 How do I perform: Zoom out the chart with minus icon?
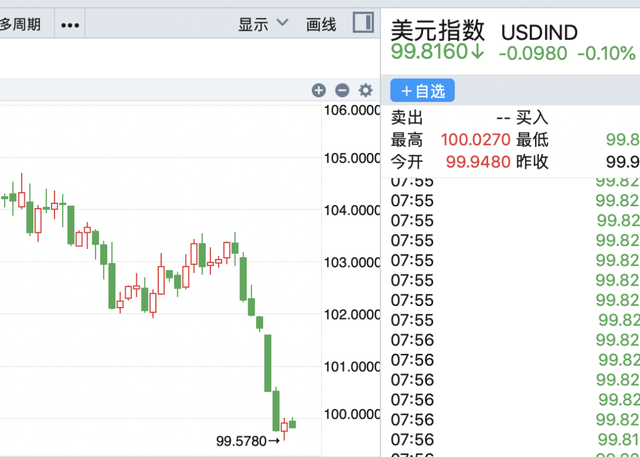(x=342, y=90)
